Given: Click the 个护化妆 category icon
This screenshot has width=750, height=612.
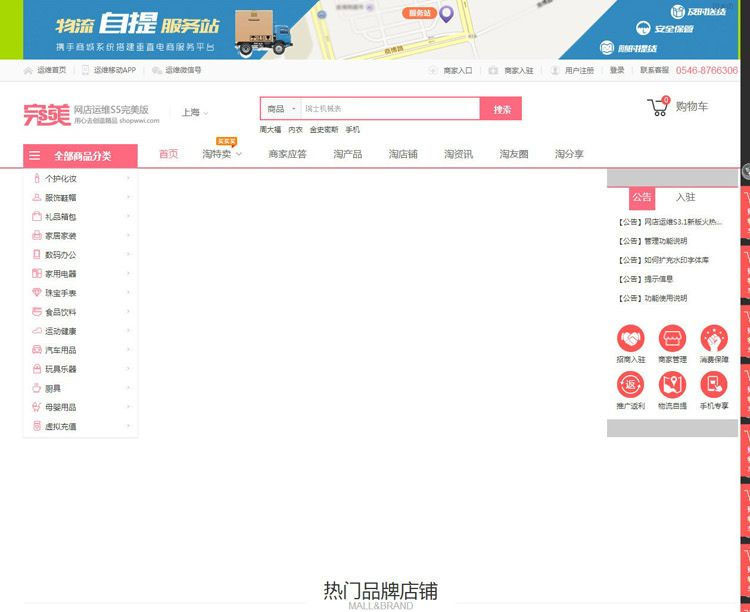Looking at the screenshot, I should (37, 178).
